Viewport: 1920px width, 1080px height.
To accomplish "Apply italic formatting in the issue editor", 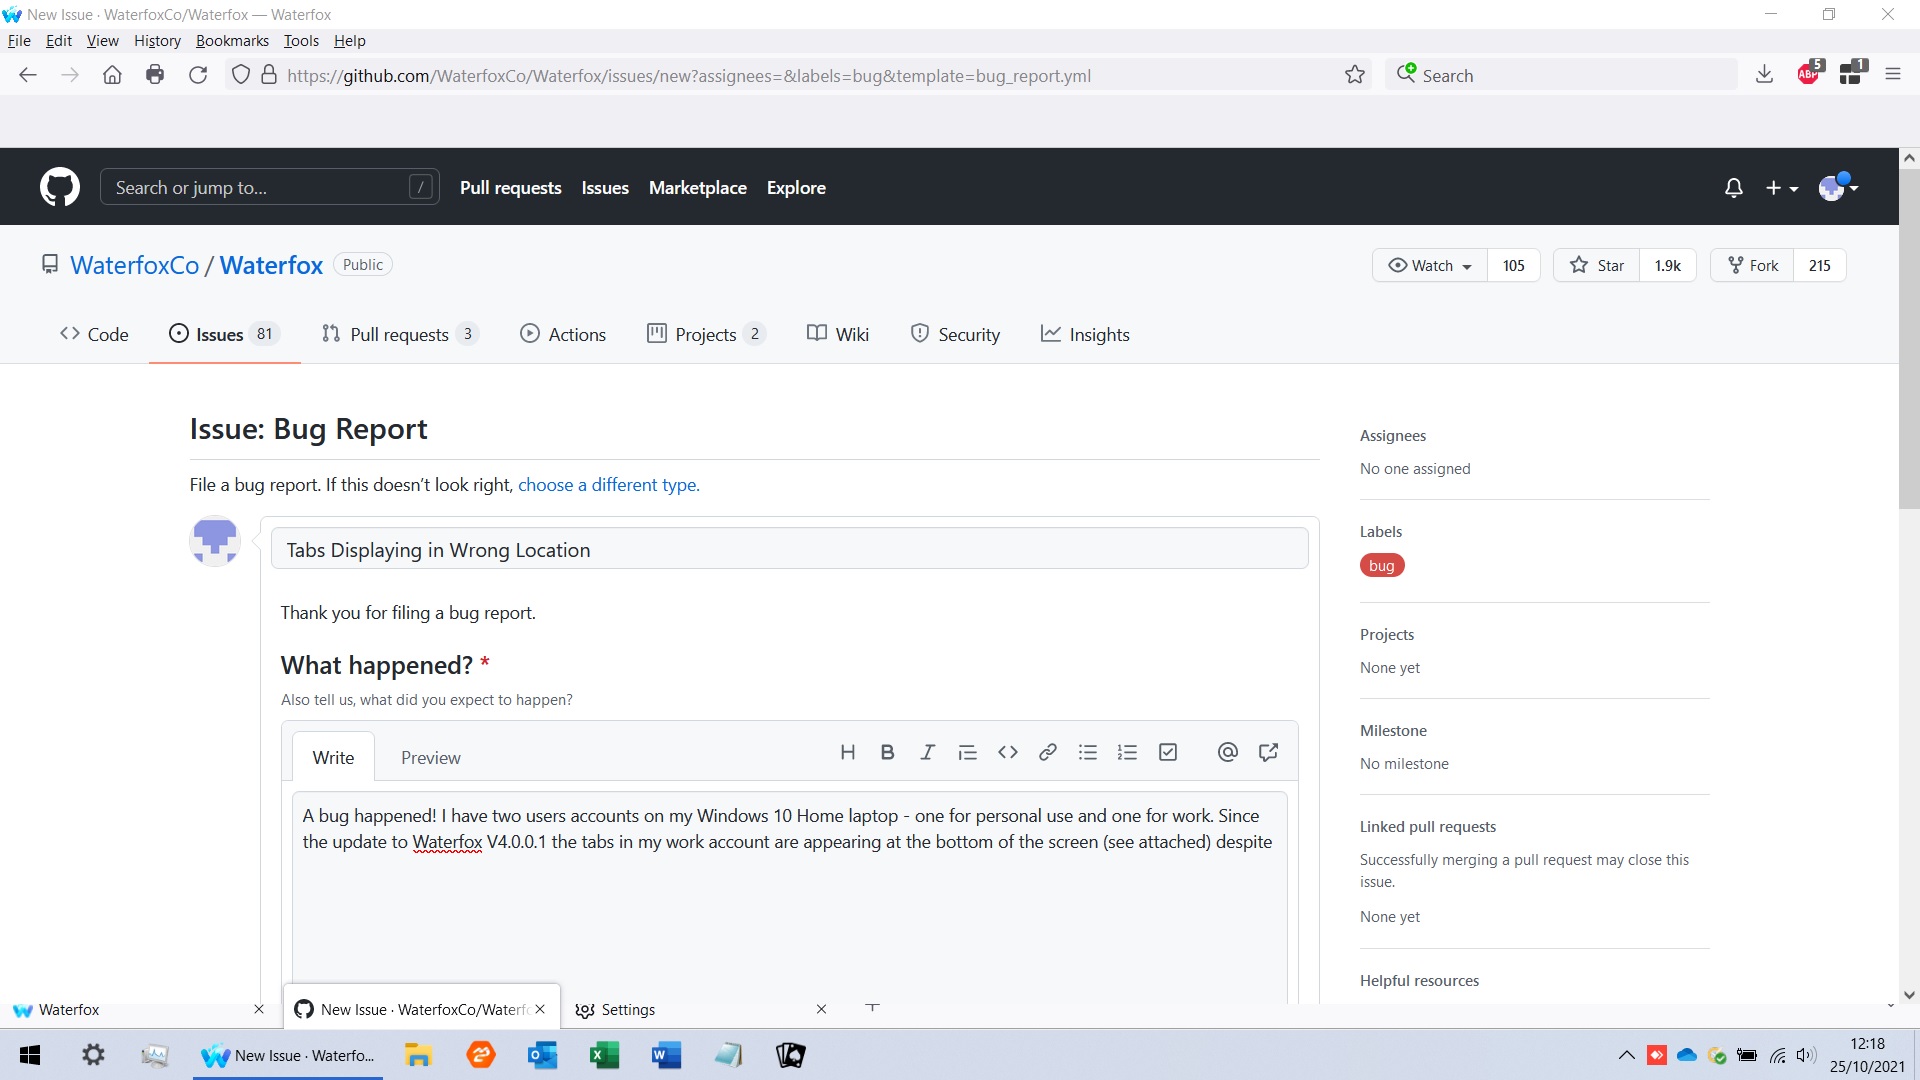I will pyautogui.click(x=927, y=752).
